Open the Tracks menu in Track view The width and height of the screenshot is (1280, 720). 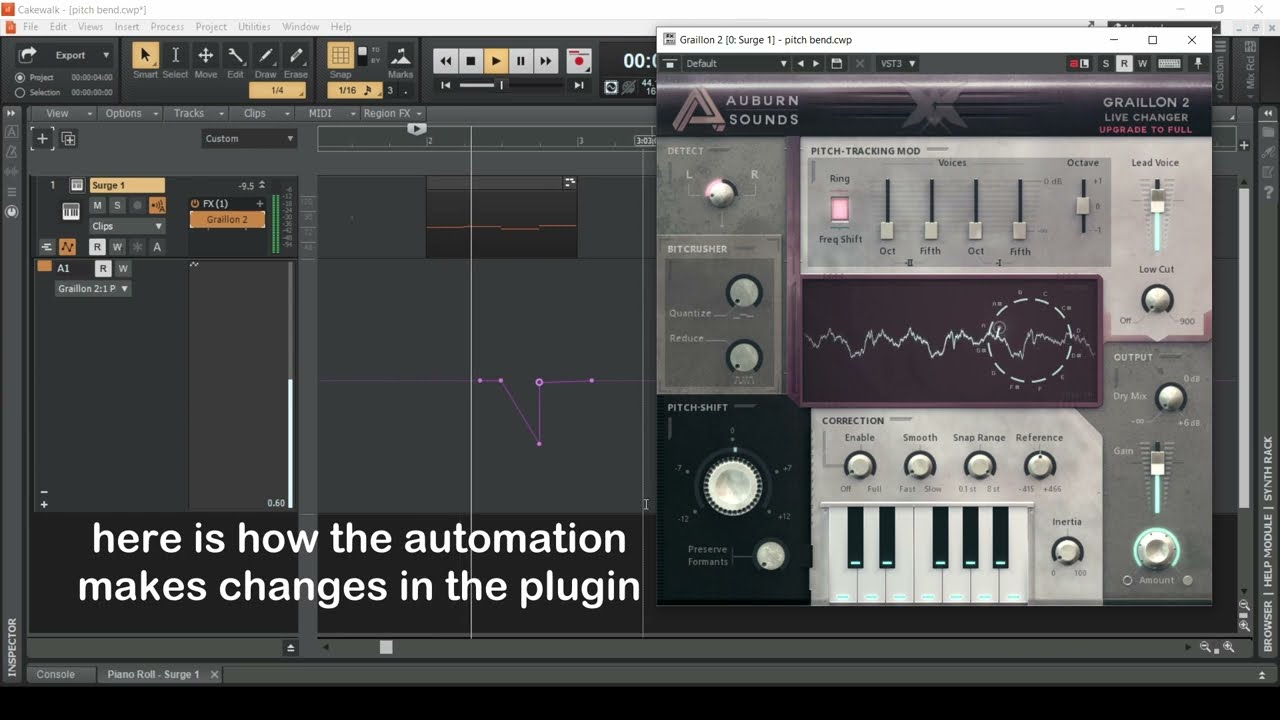click(194, 113)
